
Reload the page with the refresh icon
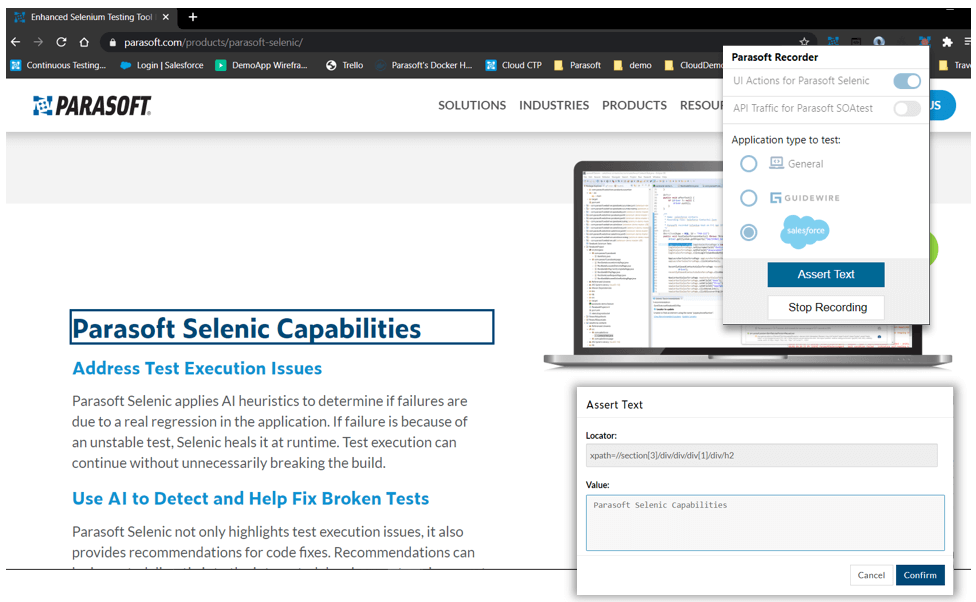[61, 42]
